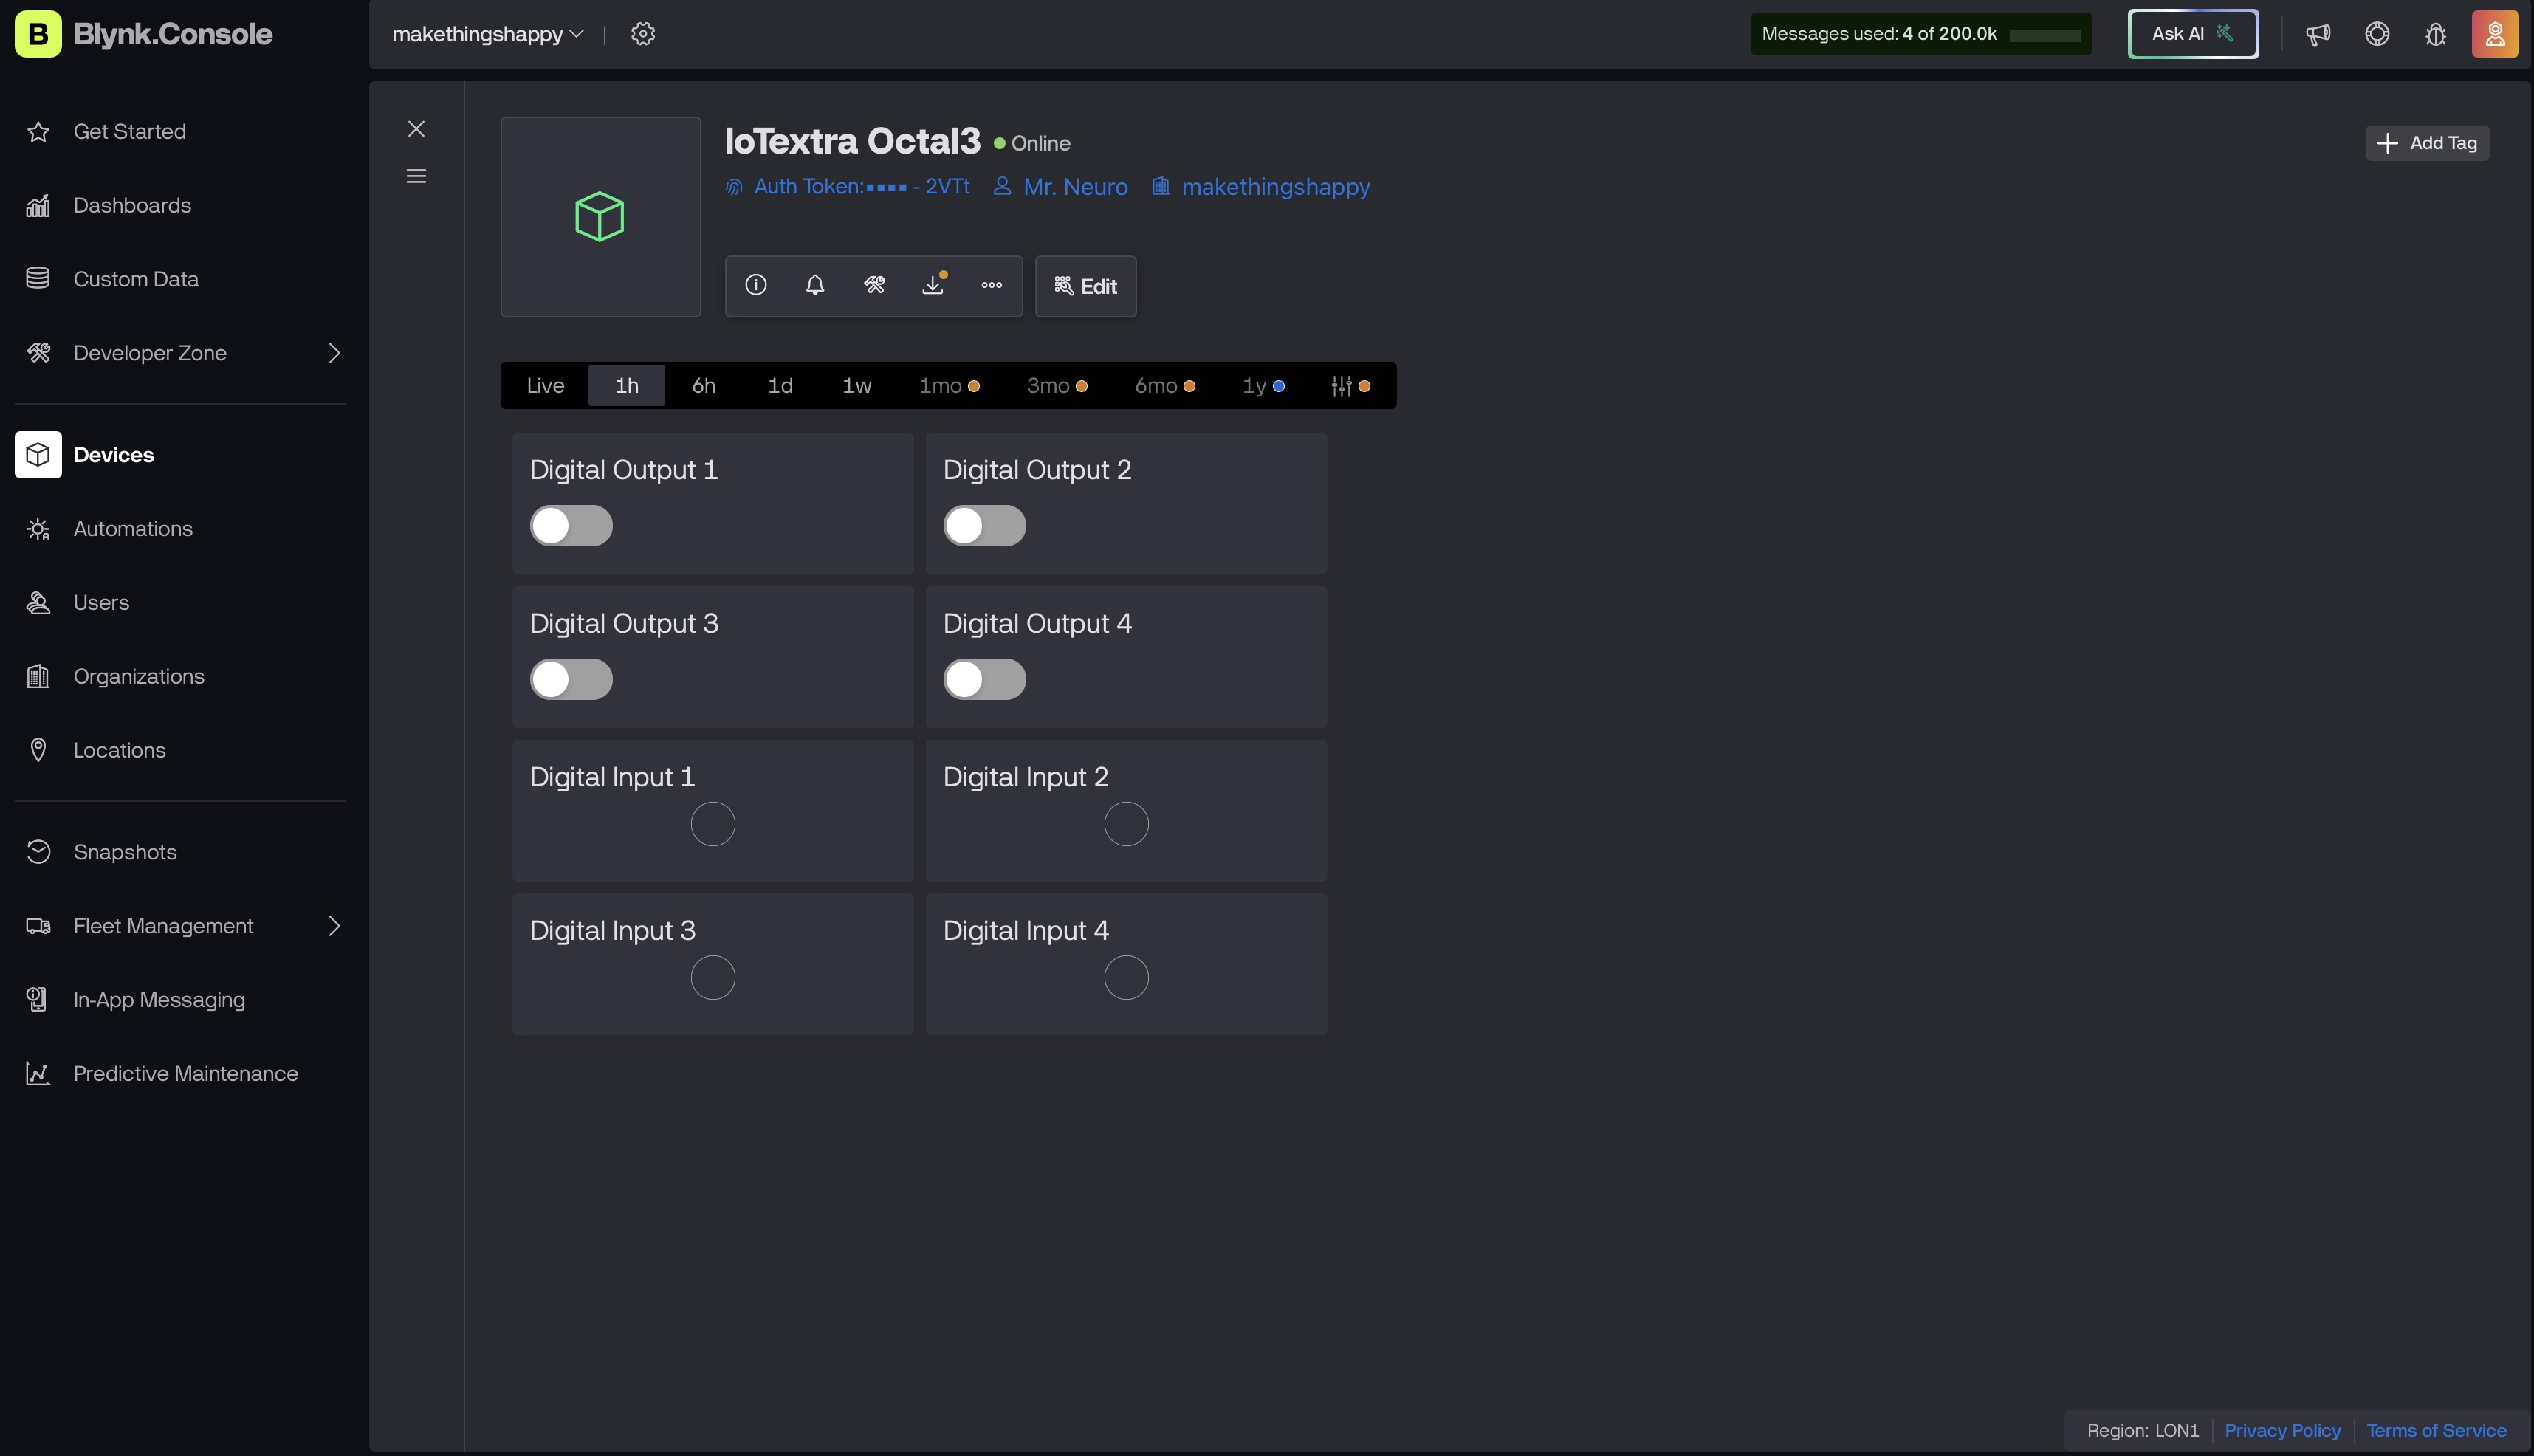Click the Predictive Maintenance icon
2534x1456 pixels.
38,1074
